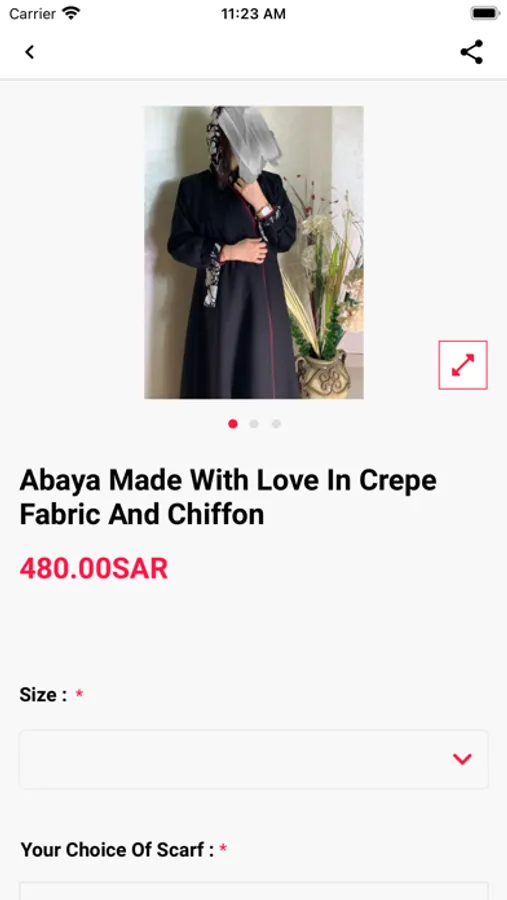Select the first carousel dot
This screenshot has height=900, width=507.
[233, 424]
